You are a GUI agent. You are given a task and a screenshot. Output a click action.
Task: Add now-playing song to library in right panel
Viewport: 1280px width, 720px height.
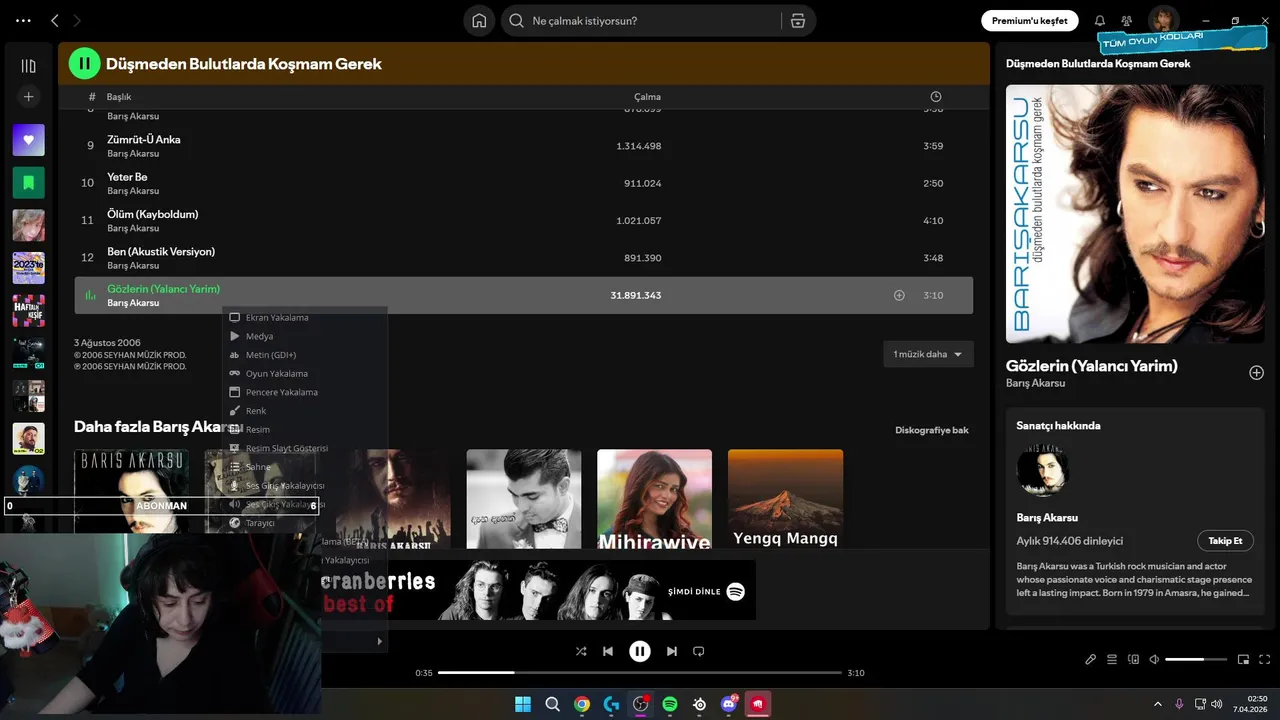pyautogui.click(x=1256, y=373)
